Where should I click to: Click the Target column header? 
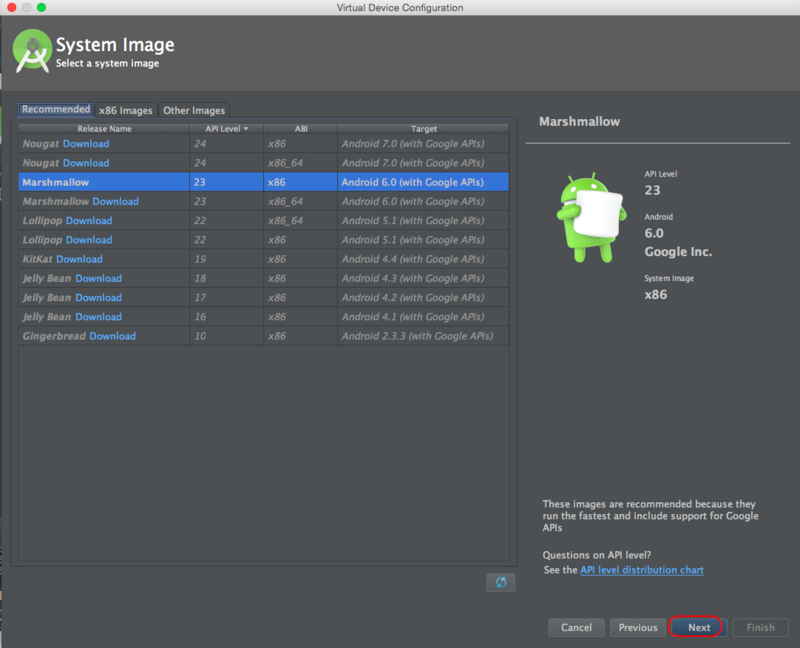(423, 129)
